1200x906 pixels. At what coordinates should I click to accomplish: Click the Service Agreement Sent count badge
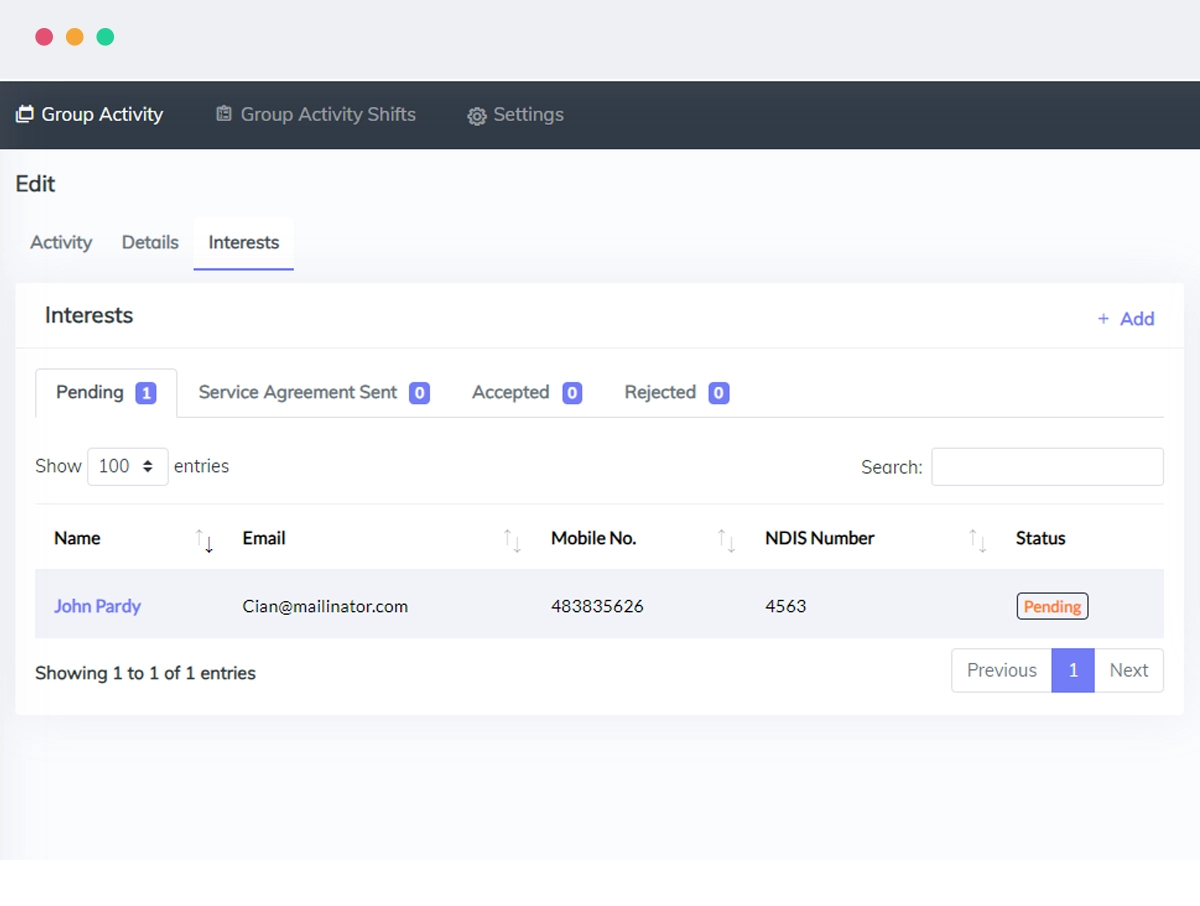420,393
